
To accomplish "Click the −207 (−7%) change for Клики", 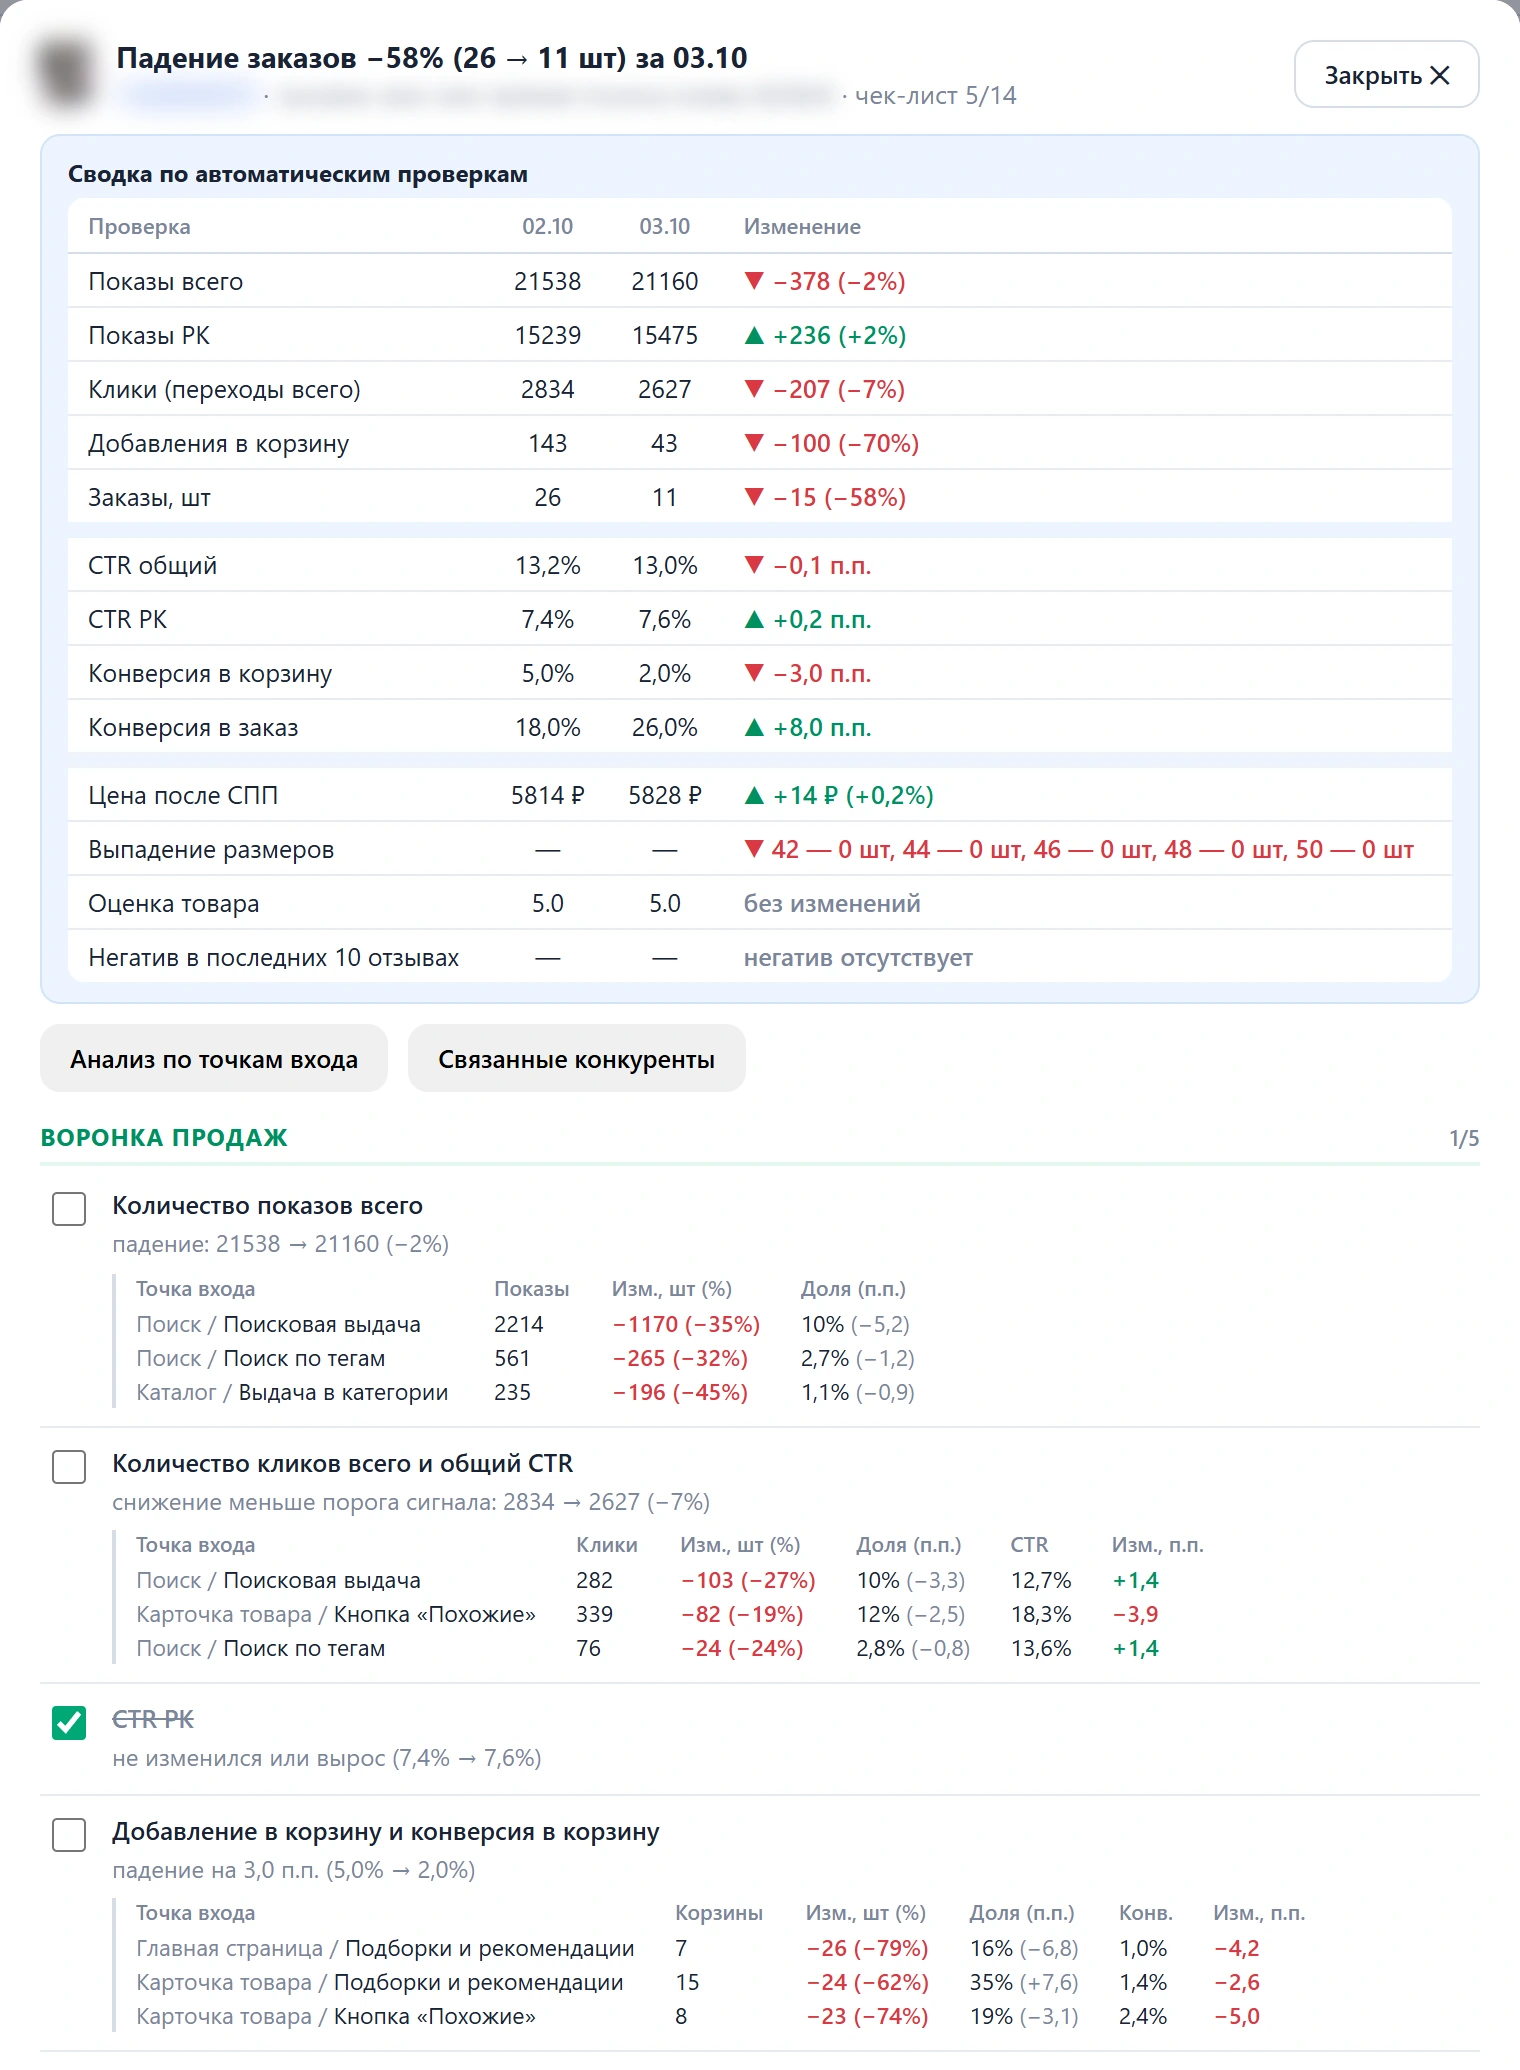I will tap(825, 389).
